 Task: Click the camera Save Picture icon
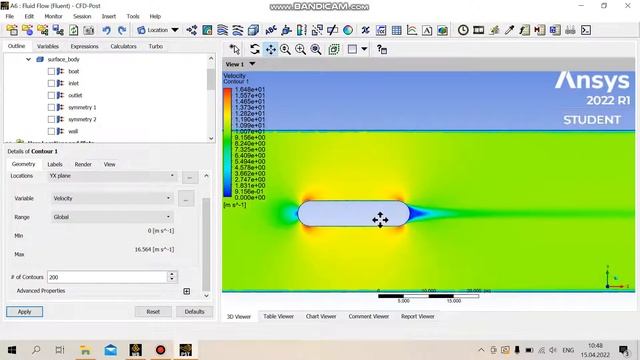(x=89, y=30)
